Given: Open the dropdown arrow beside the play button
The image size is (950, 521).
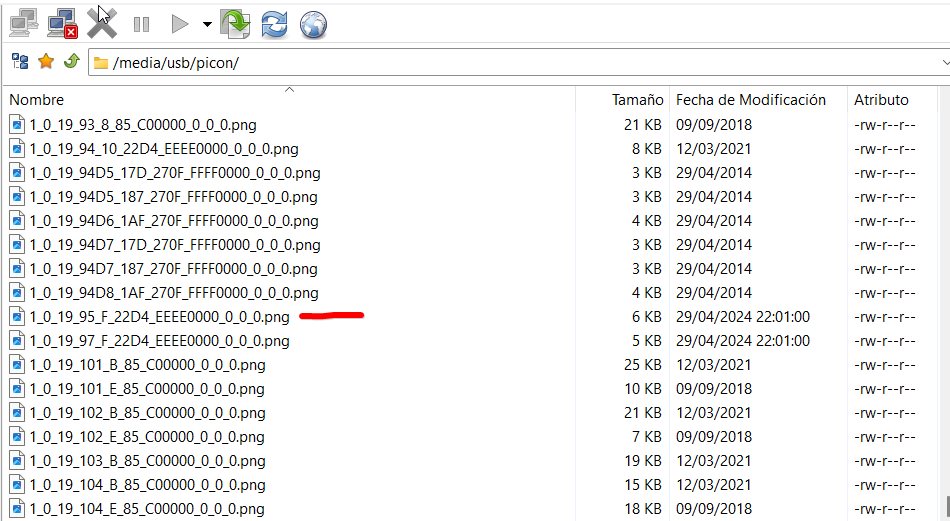Looking at the screenshot, I should coord(206,24).
